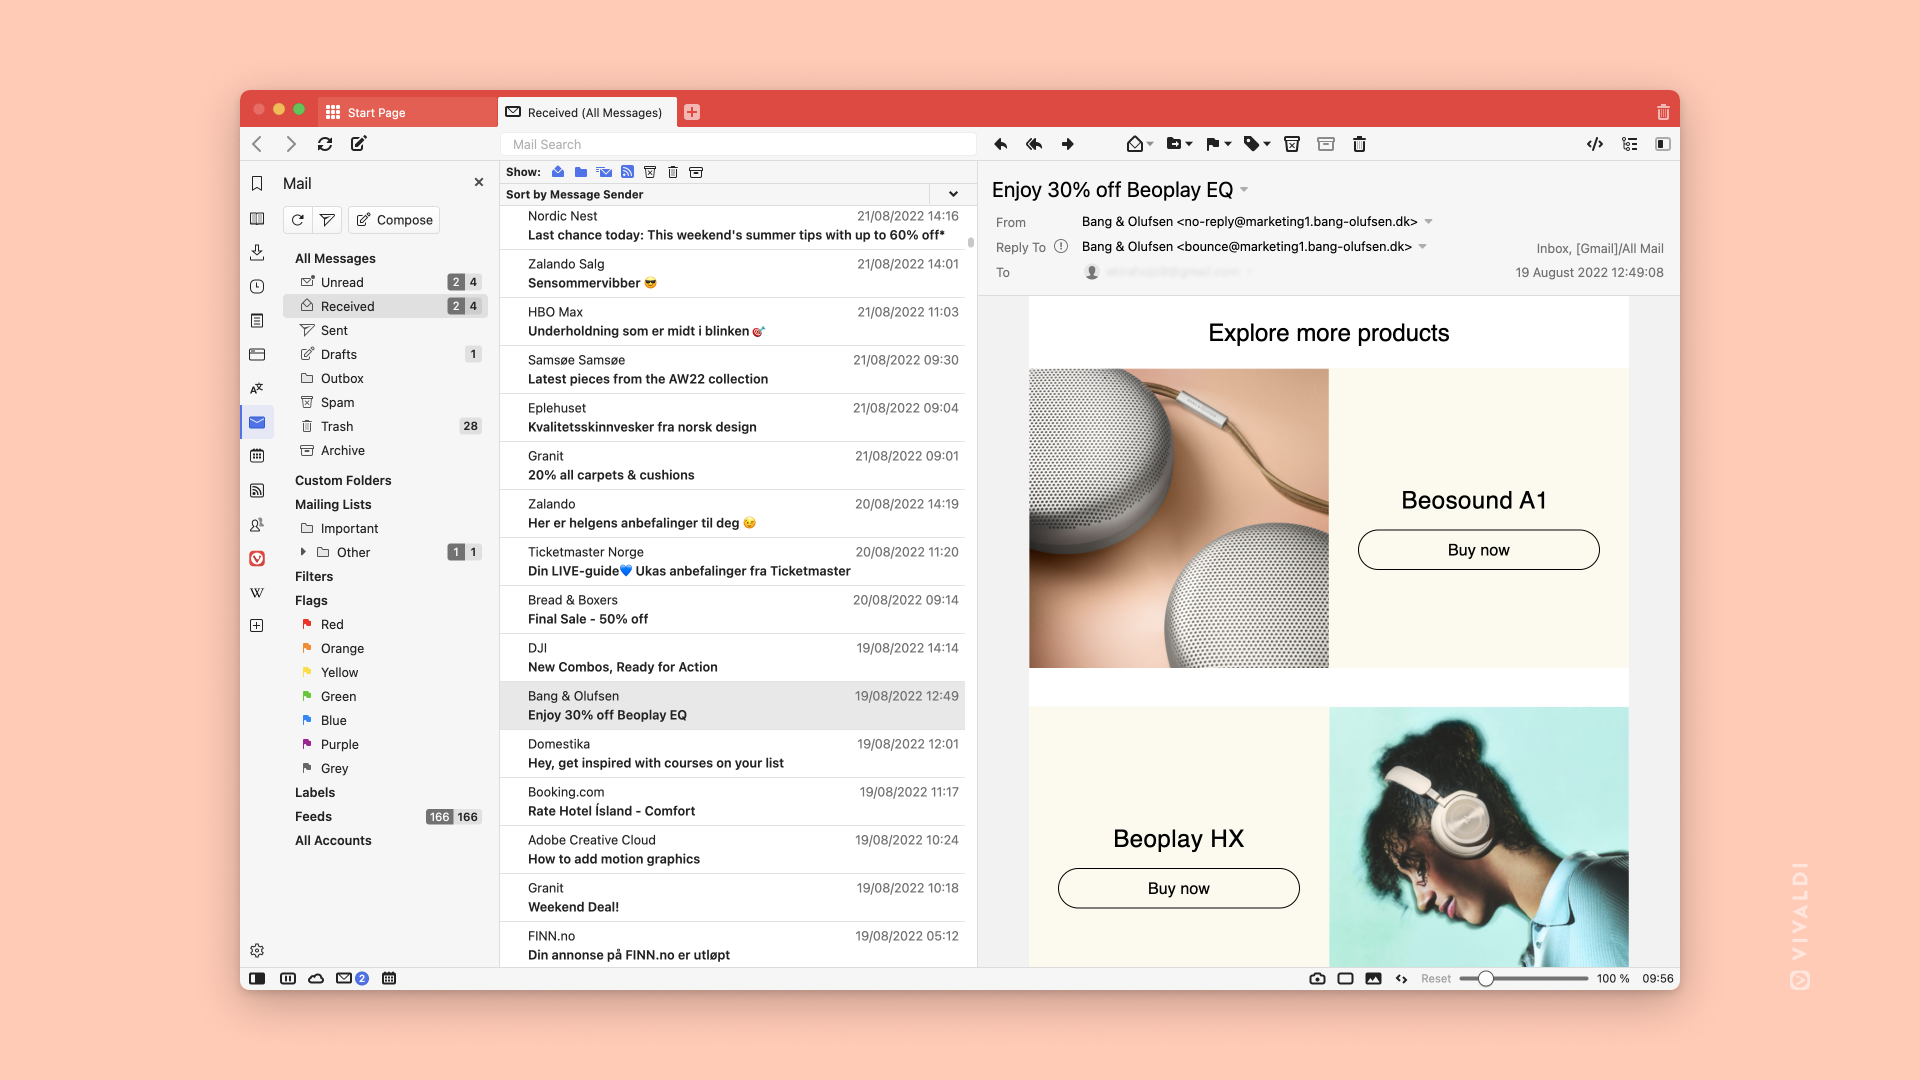Open settings with the gear icon
The width and height of the screenshot is (1920, 1080).
(257, 950)
